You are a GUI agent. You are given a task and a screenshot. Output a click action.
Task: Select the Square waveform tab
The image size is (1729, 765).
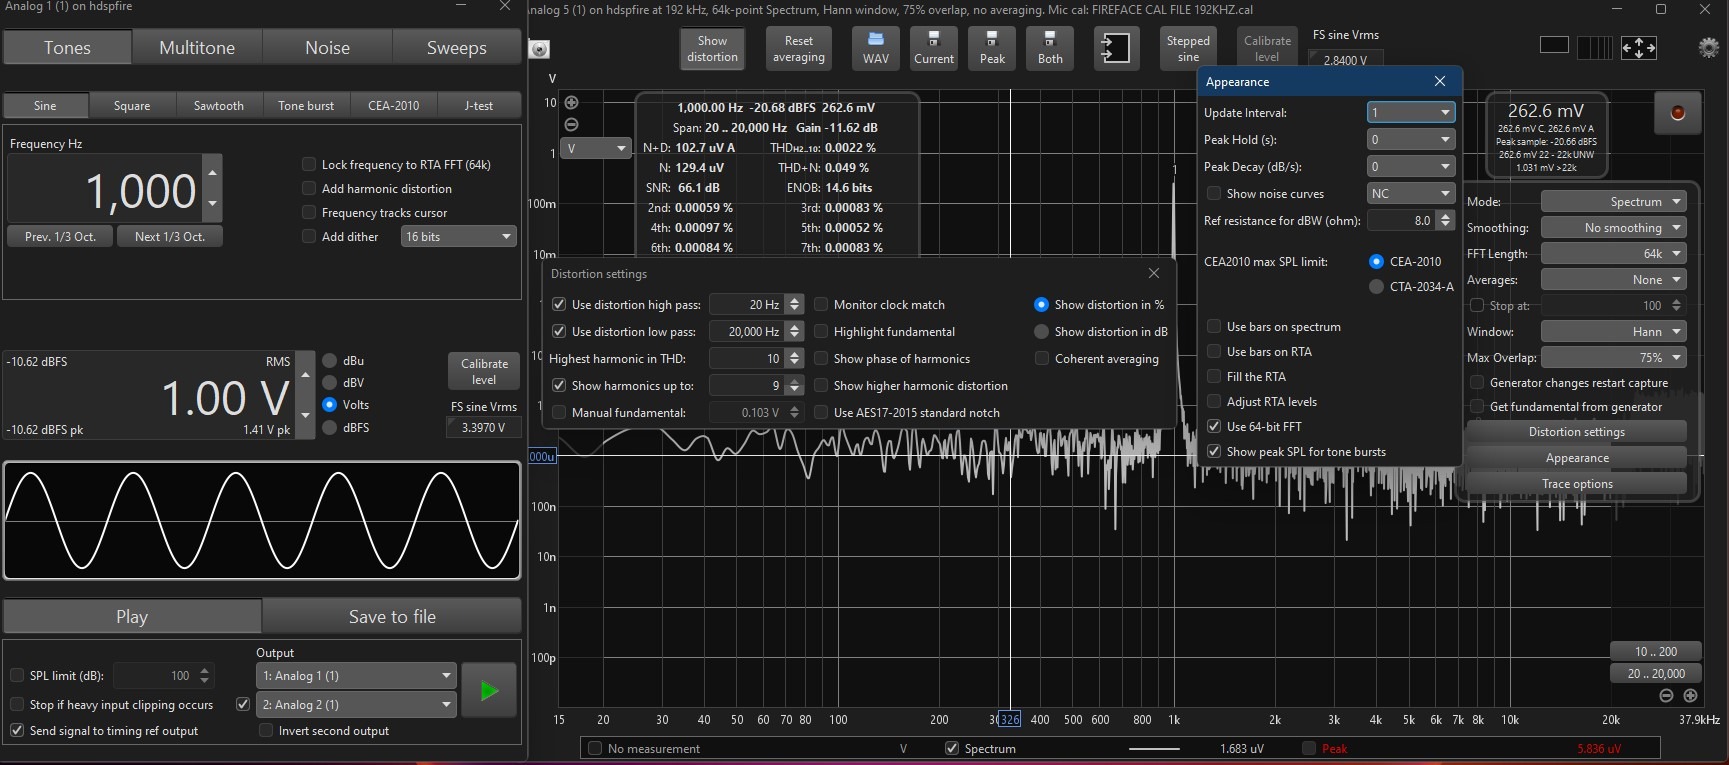tap(132, 105)
